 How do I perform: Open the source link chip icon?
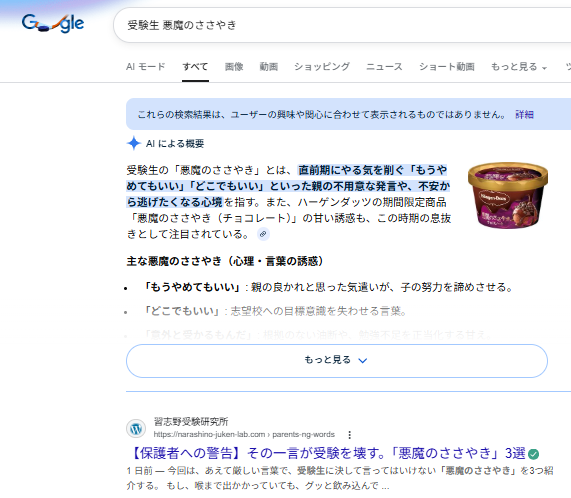[263, 234]
